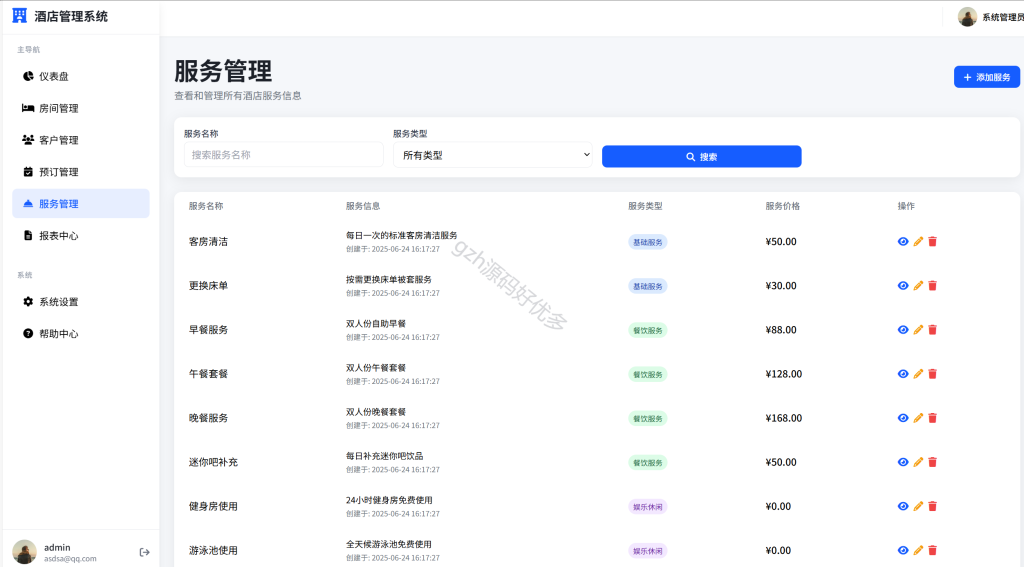Click the 添加服务 button

[987, 77]
